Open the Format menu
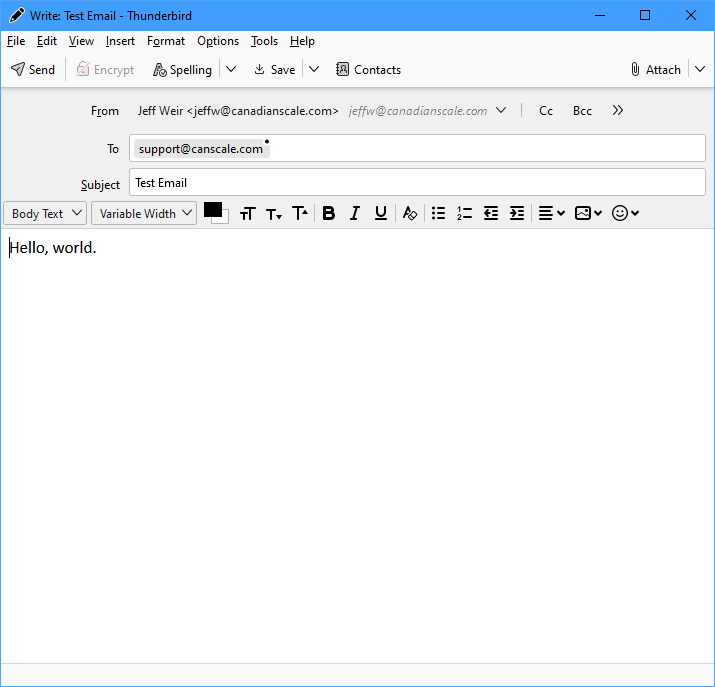The width and height of the screenshot is (715, 687). [166, 41]
